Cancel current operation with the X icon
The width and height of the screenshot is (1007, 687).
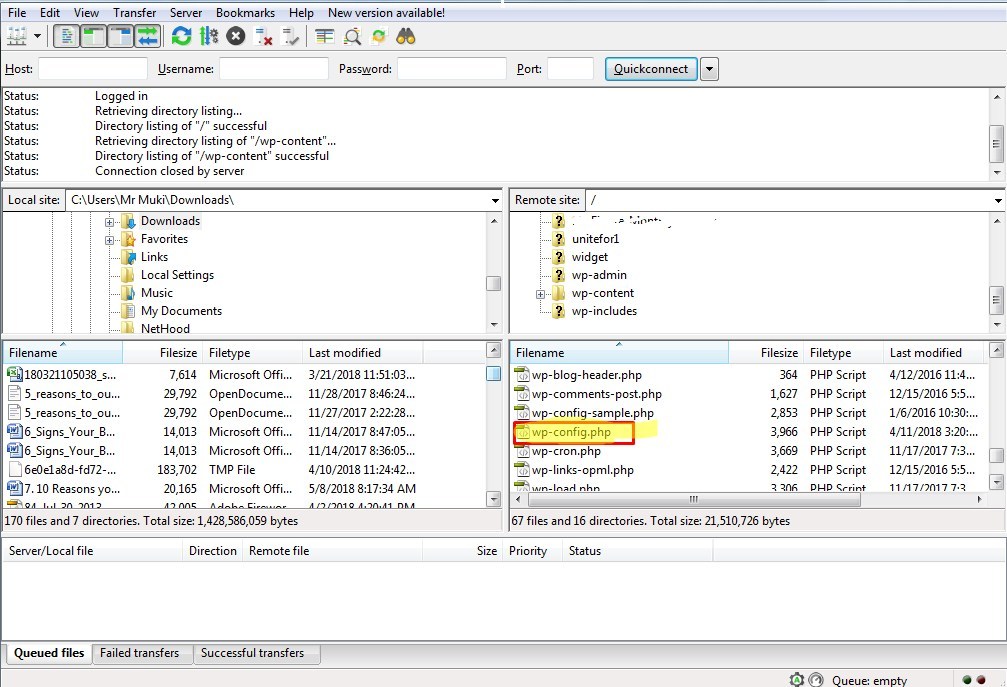(236, 37)
